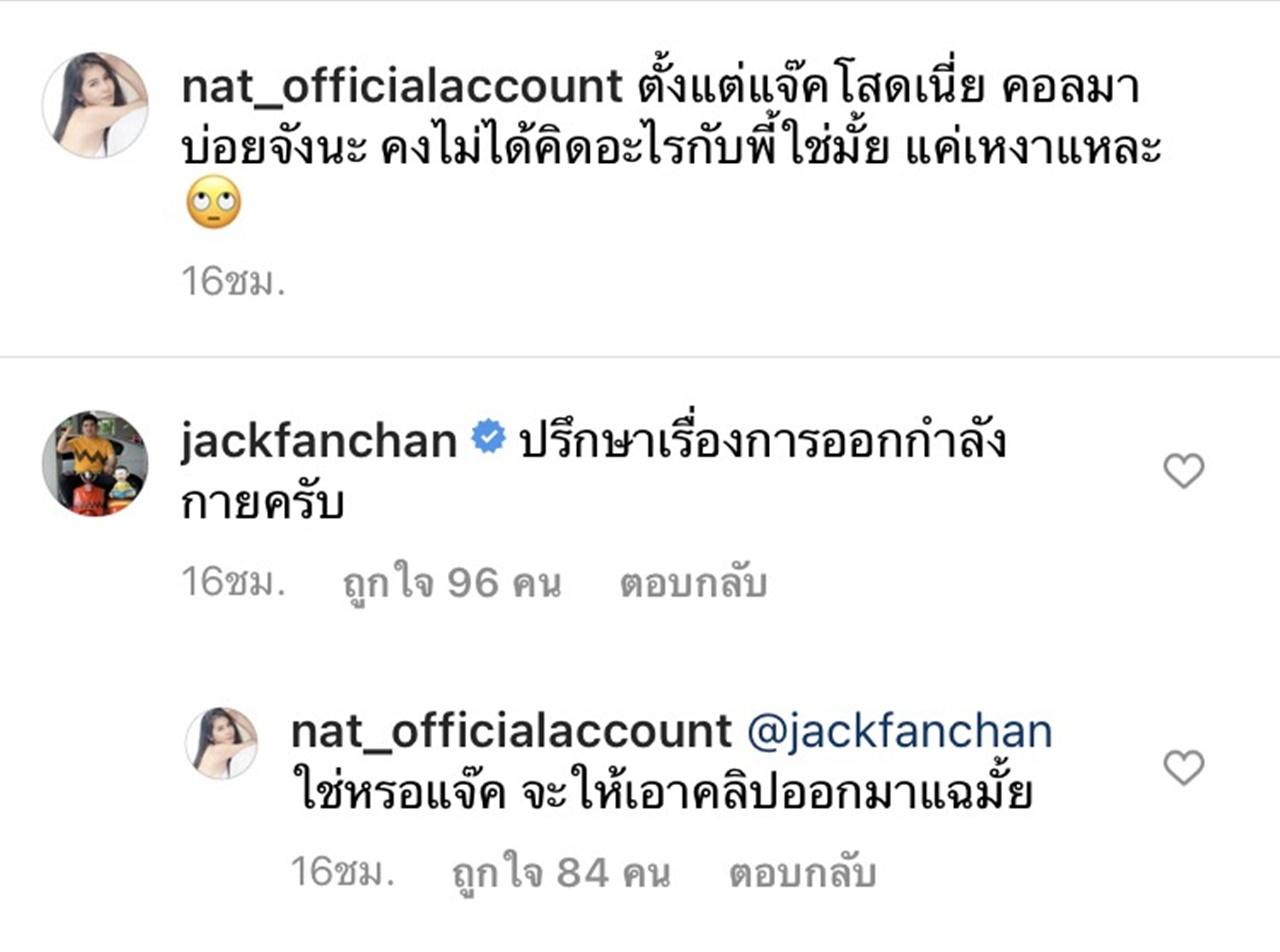The height and width of the screenshot is (952, 1280).
Task: View who liked: ถูกใจ 84 คน
Action: pyautogui.click(x=561, y=873)
